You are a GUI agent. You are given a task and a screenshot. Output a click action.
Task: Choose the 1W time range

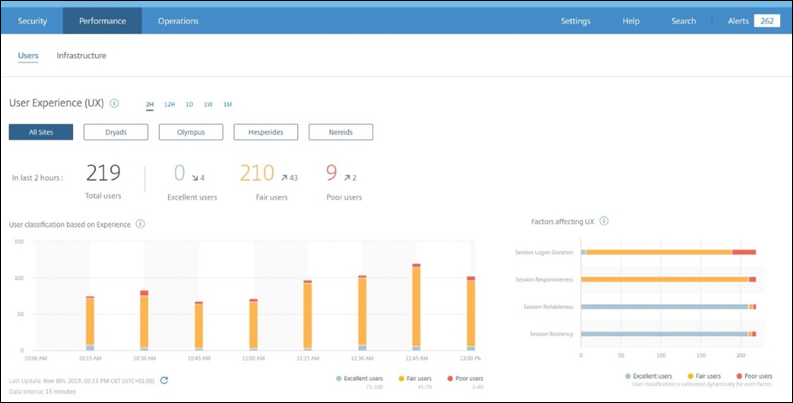point(208,104)
